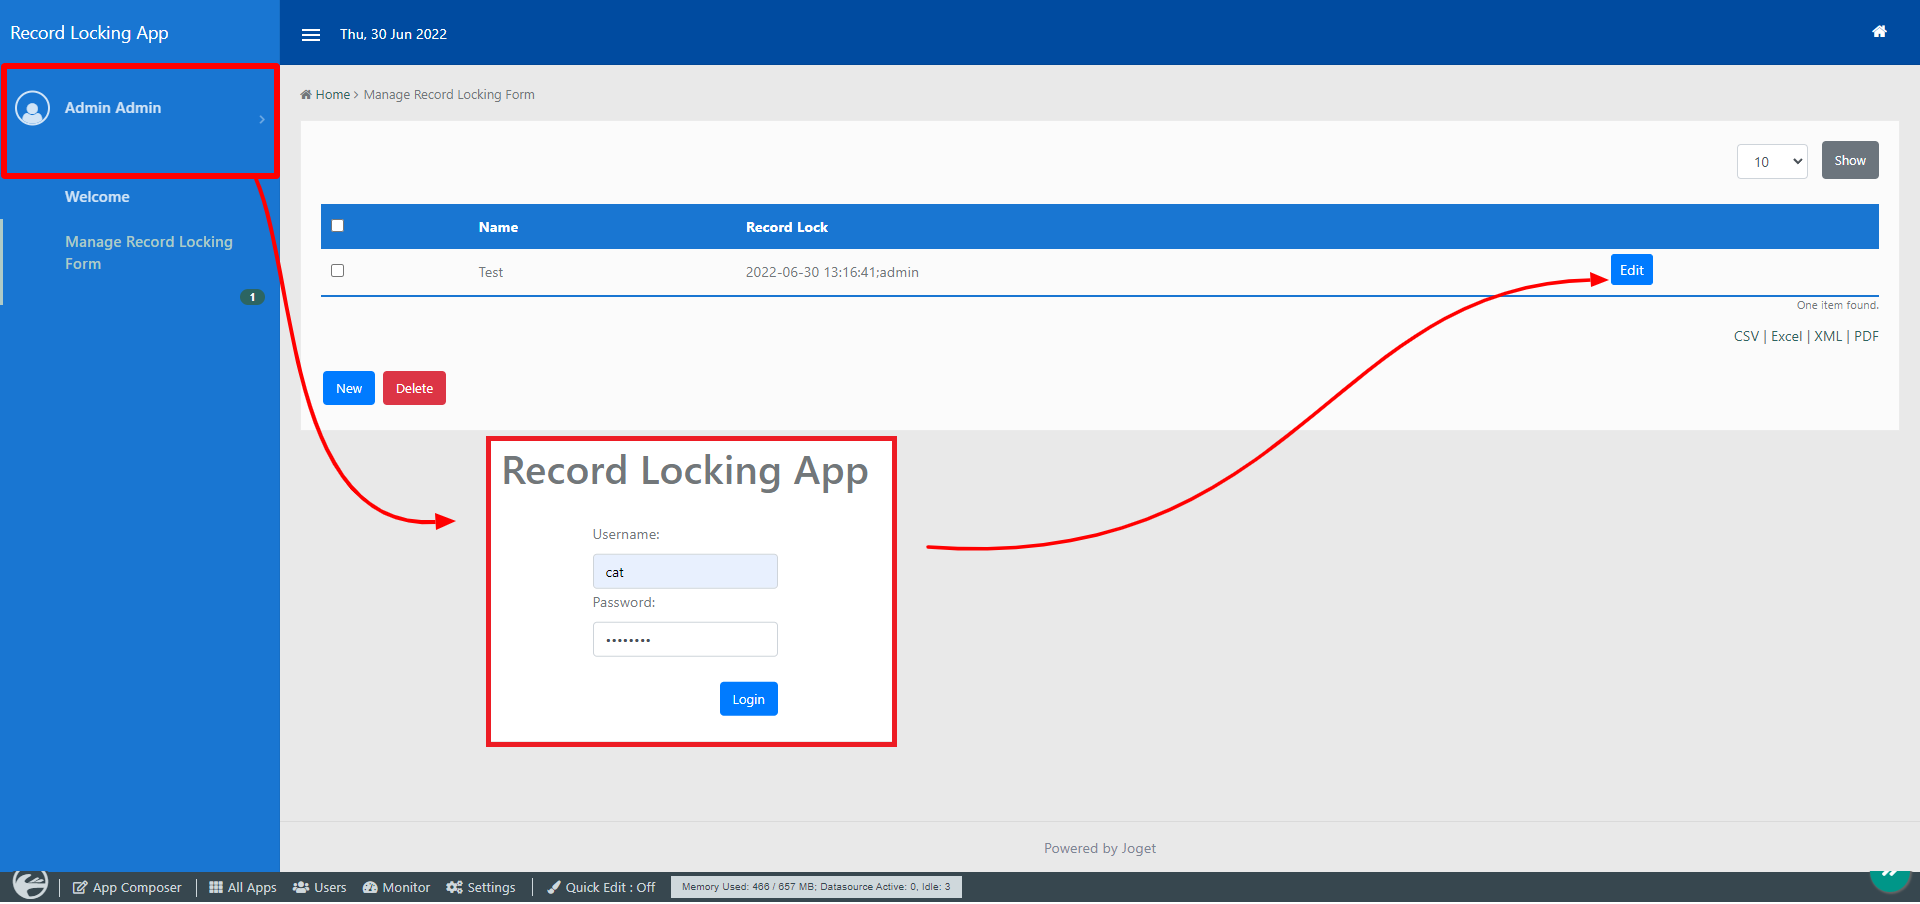Click the Powered by Joget footer text
Screen dimensions: 1920x904
point(1100,849)
